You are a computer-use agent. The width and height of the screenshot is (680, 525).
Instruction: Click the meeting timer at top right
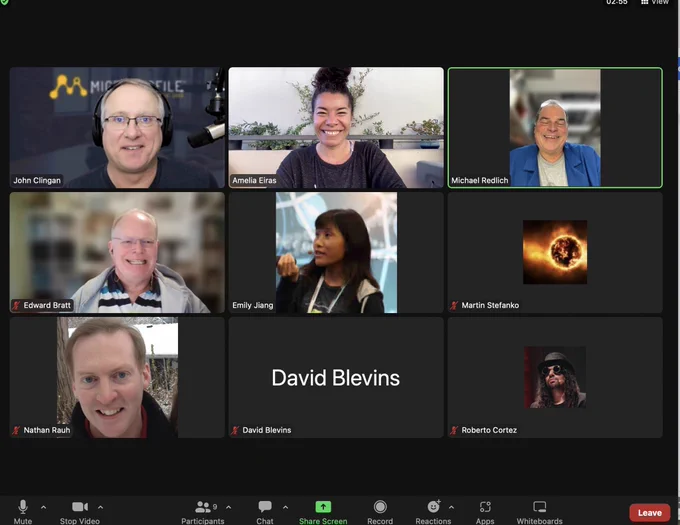coord(617,2)
